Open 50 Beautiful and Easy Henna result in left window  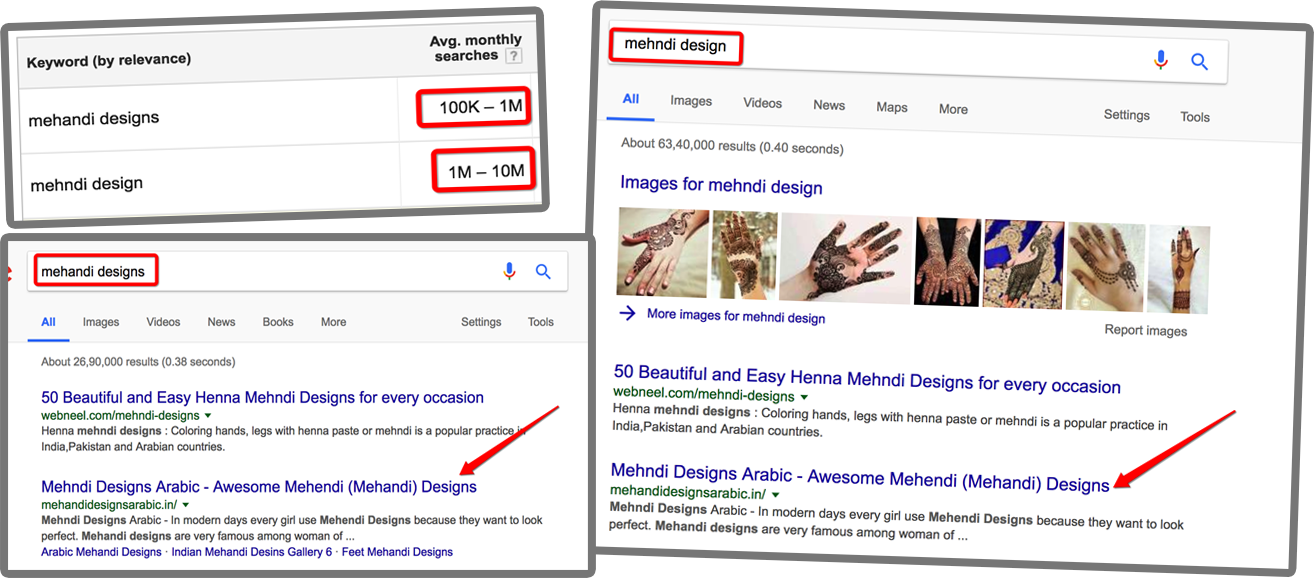[262, 397]
